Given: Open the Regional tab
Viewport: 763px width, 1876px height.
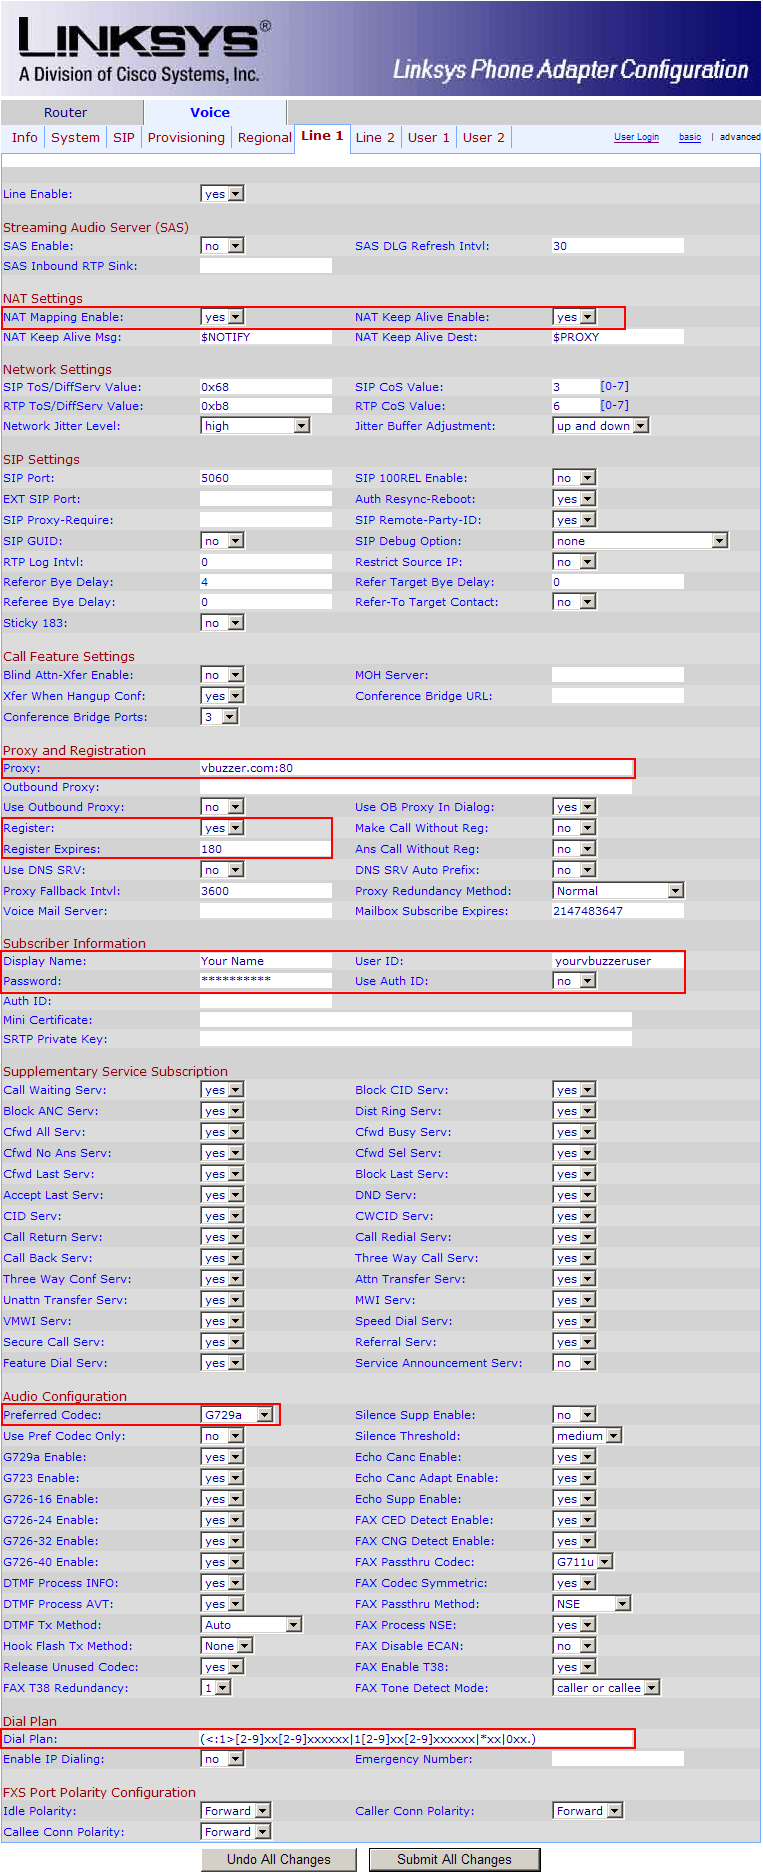Looking at the screenshot, I should pyautogui.click(x=264, y=137).
